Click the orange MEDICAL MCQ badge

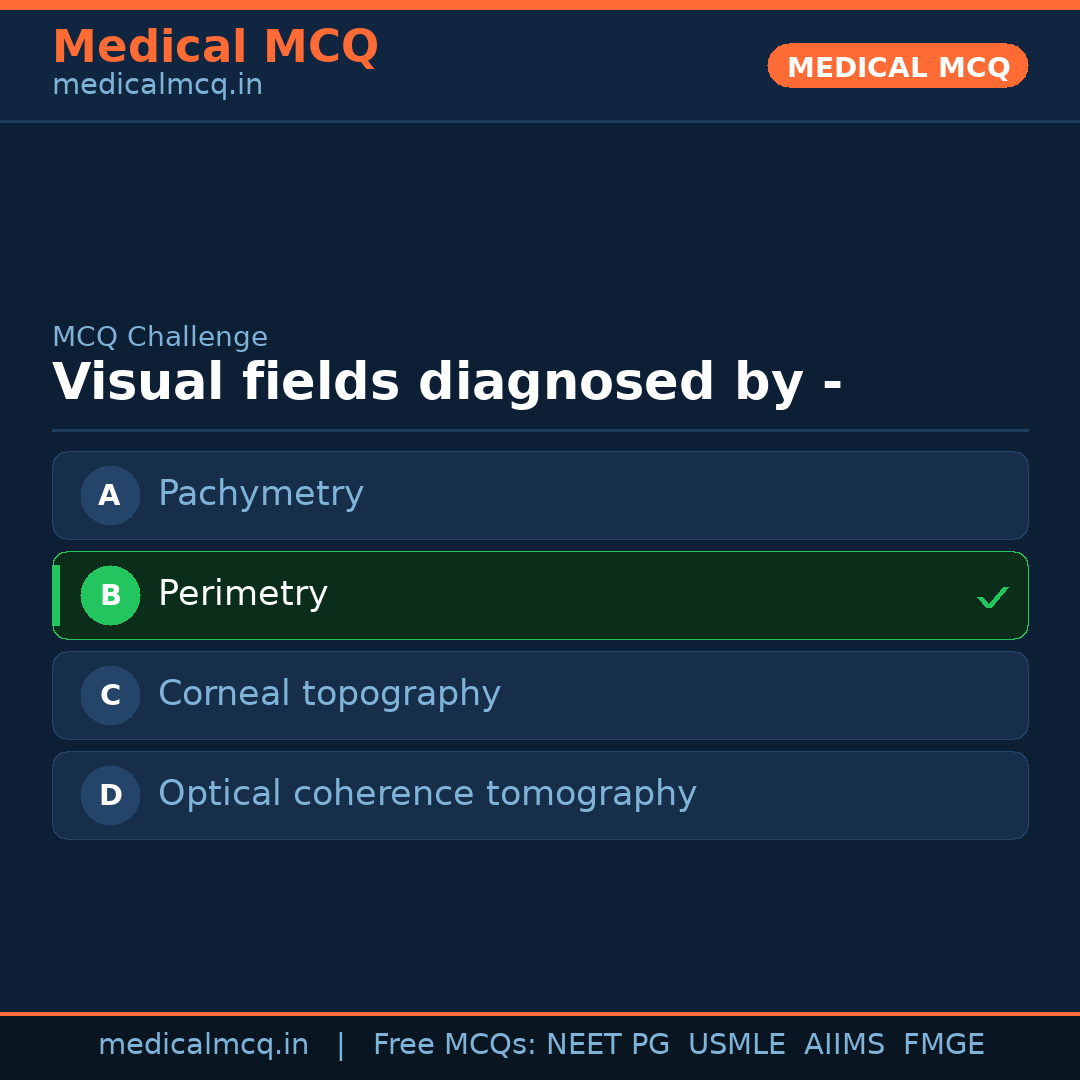tap(897, 66)
